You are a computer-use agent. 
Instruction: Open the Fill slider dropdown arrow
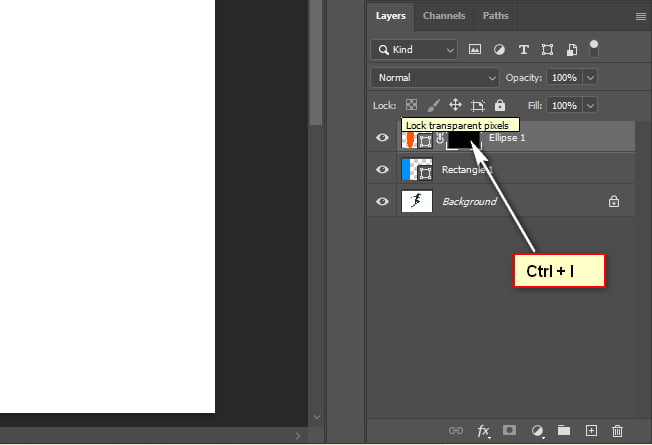(x=590, y=106)
